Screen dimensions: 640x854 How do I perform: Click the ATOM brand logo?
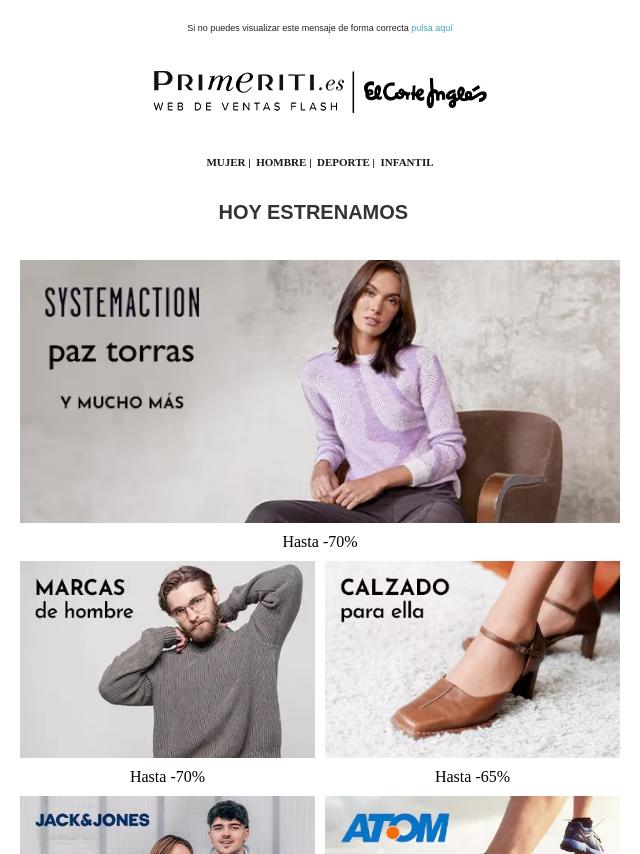pyautogui.click(x=395, y=828)
